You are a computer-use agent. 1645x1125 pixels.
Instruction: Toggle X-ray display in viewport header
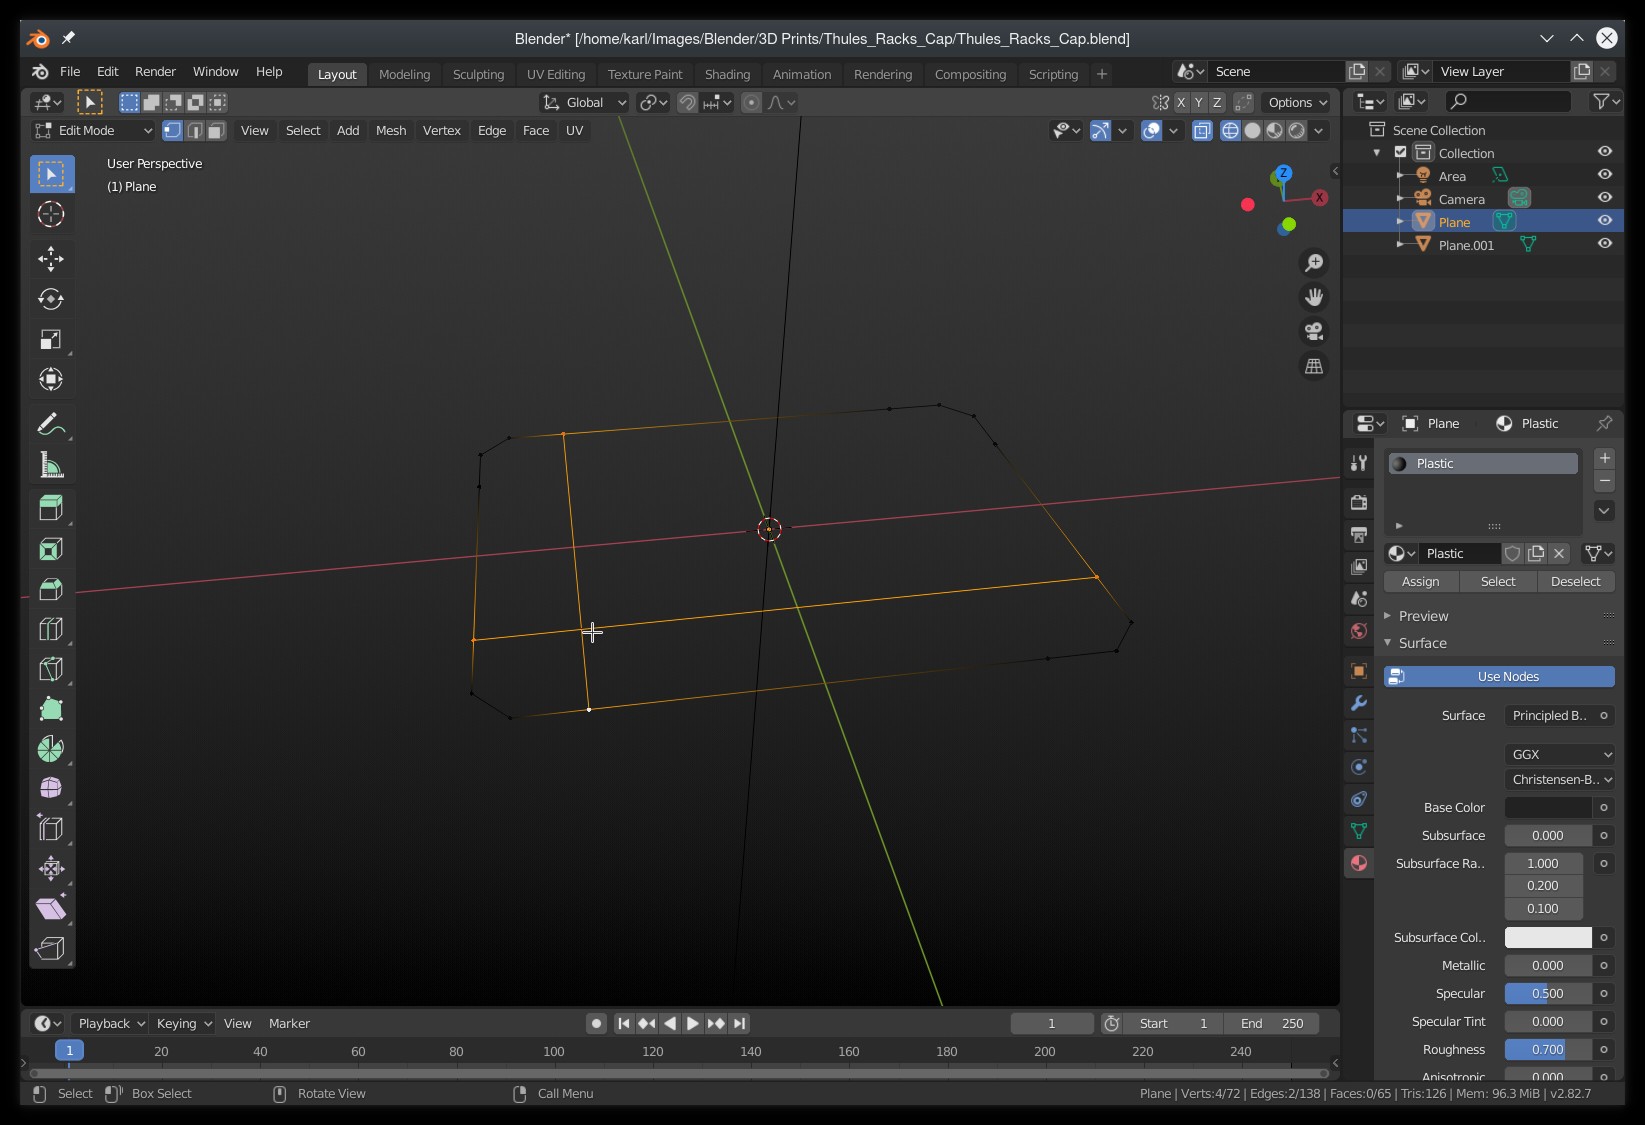click(1202, 130)
